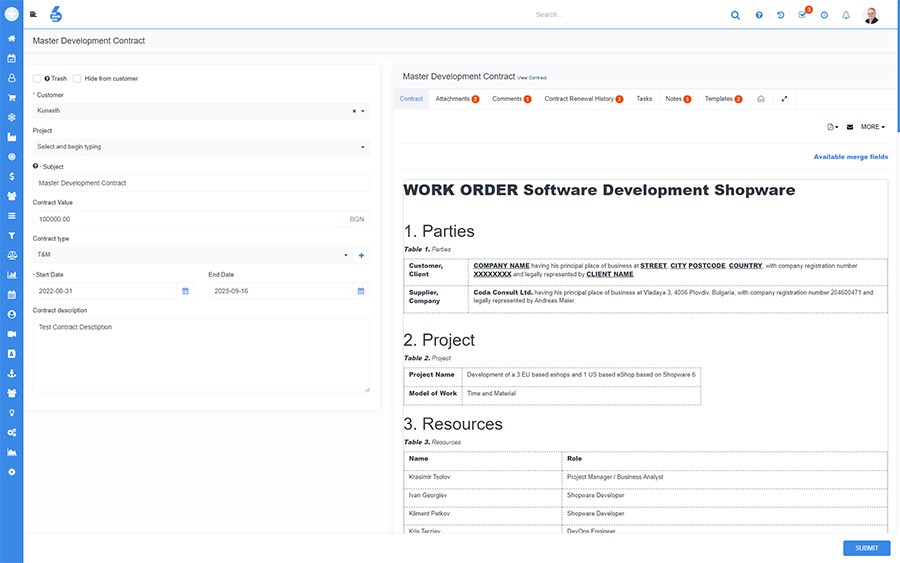Image resolution: width=900 pixels, height=563 pixels.
Task: Click the Subject input field
Action: click(x=201, y=183)
